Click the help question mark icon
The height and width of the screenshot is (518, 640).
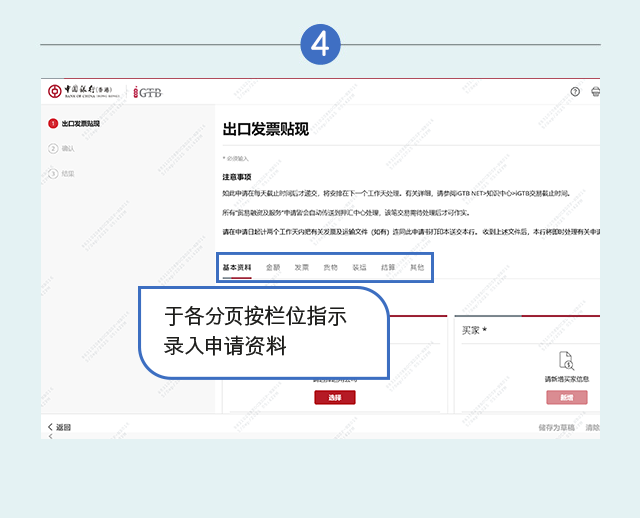tap(575, 92)
